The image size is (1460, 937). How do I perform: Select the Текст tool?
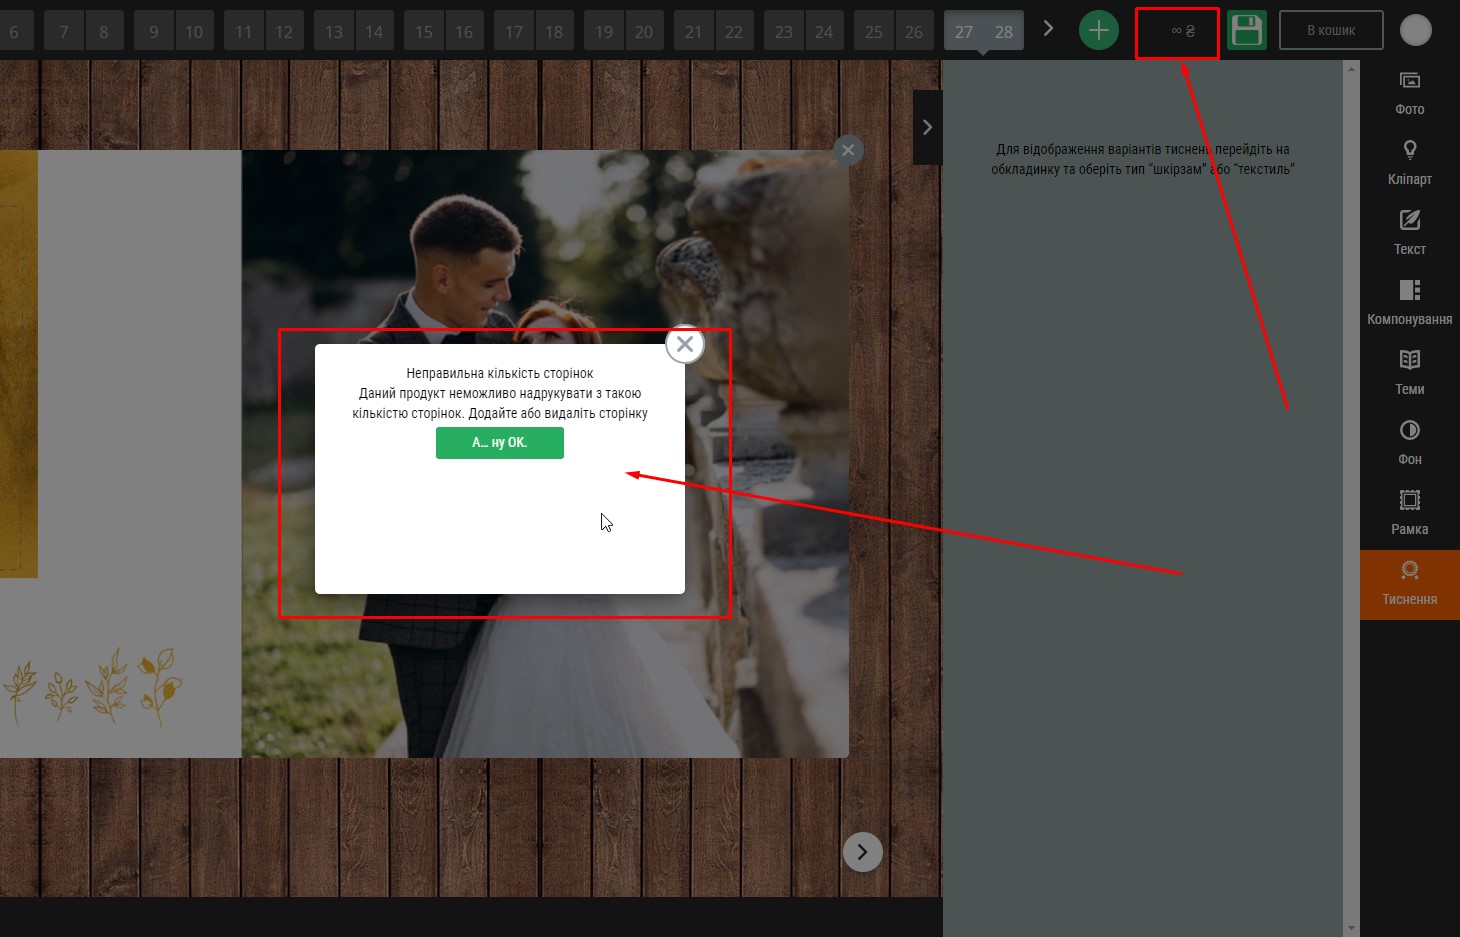(1409, 231)
